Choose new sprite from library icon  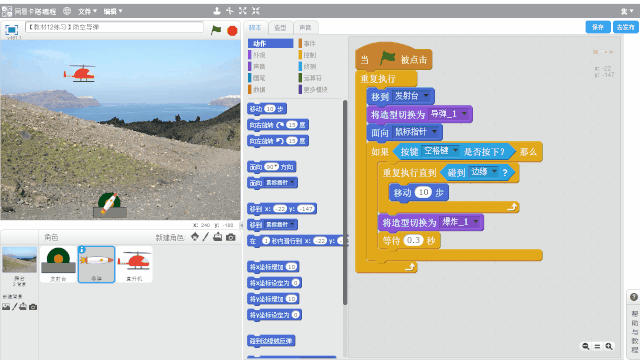click(195, 237)
